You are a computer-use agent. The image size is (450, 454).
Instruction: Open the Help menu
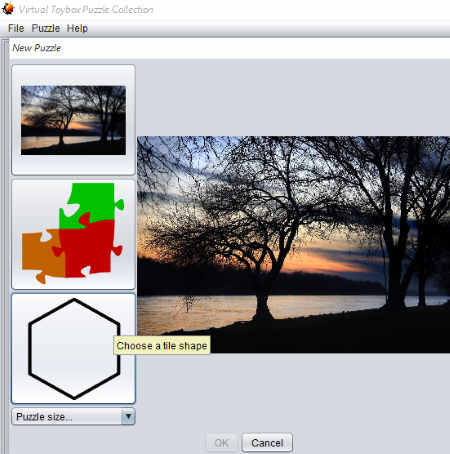(x=77, y=28)
